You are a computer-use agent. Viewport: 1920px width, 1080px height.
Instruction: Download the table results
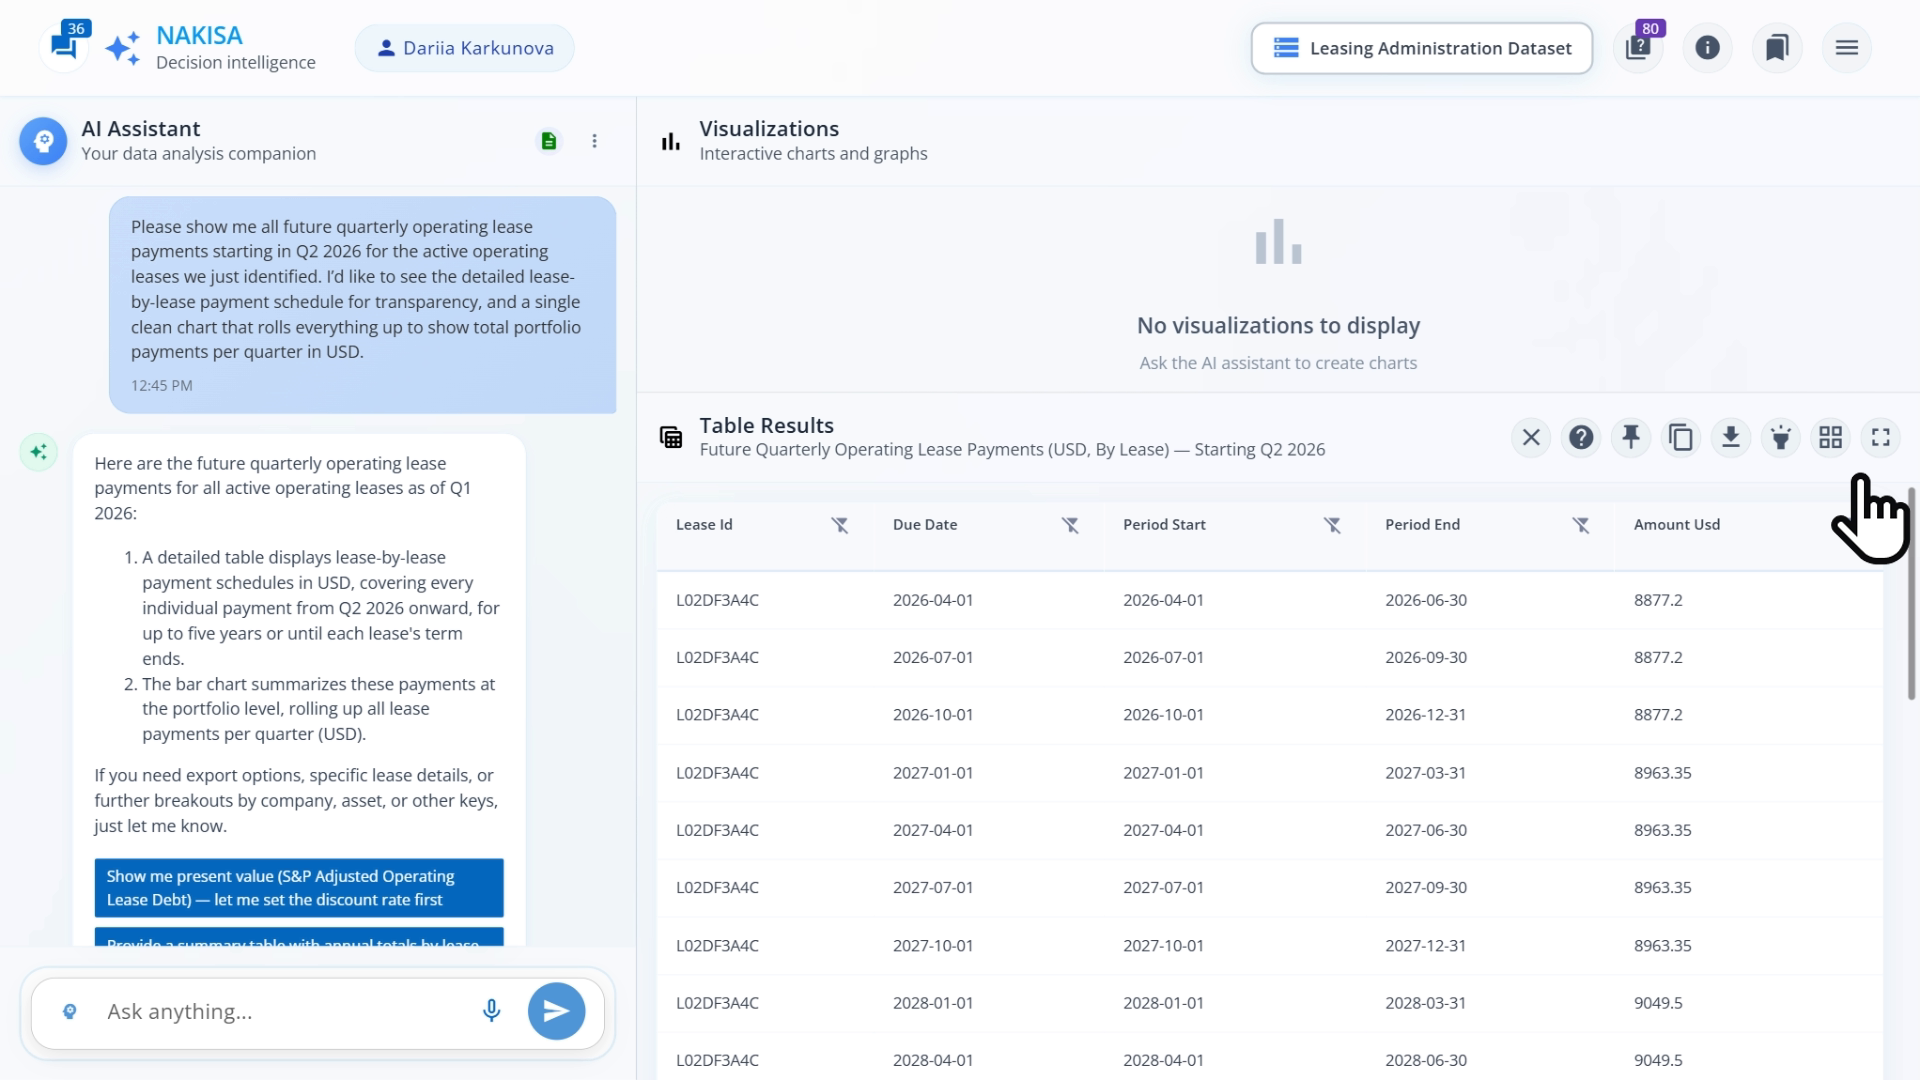(x=1730, y=438)
